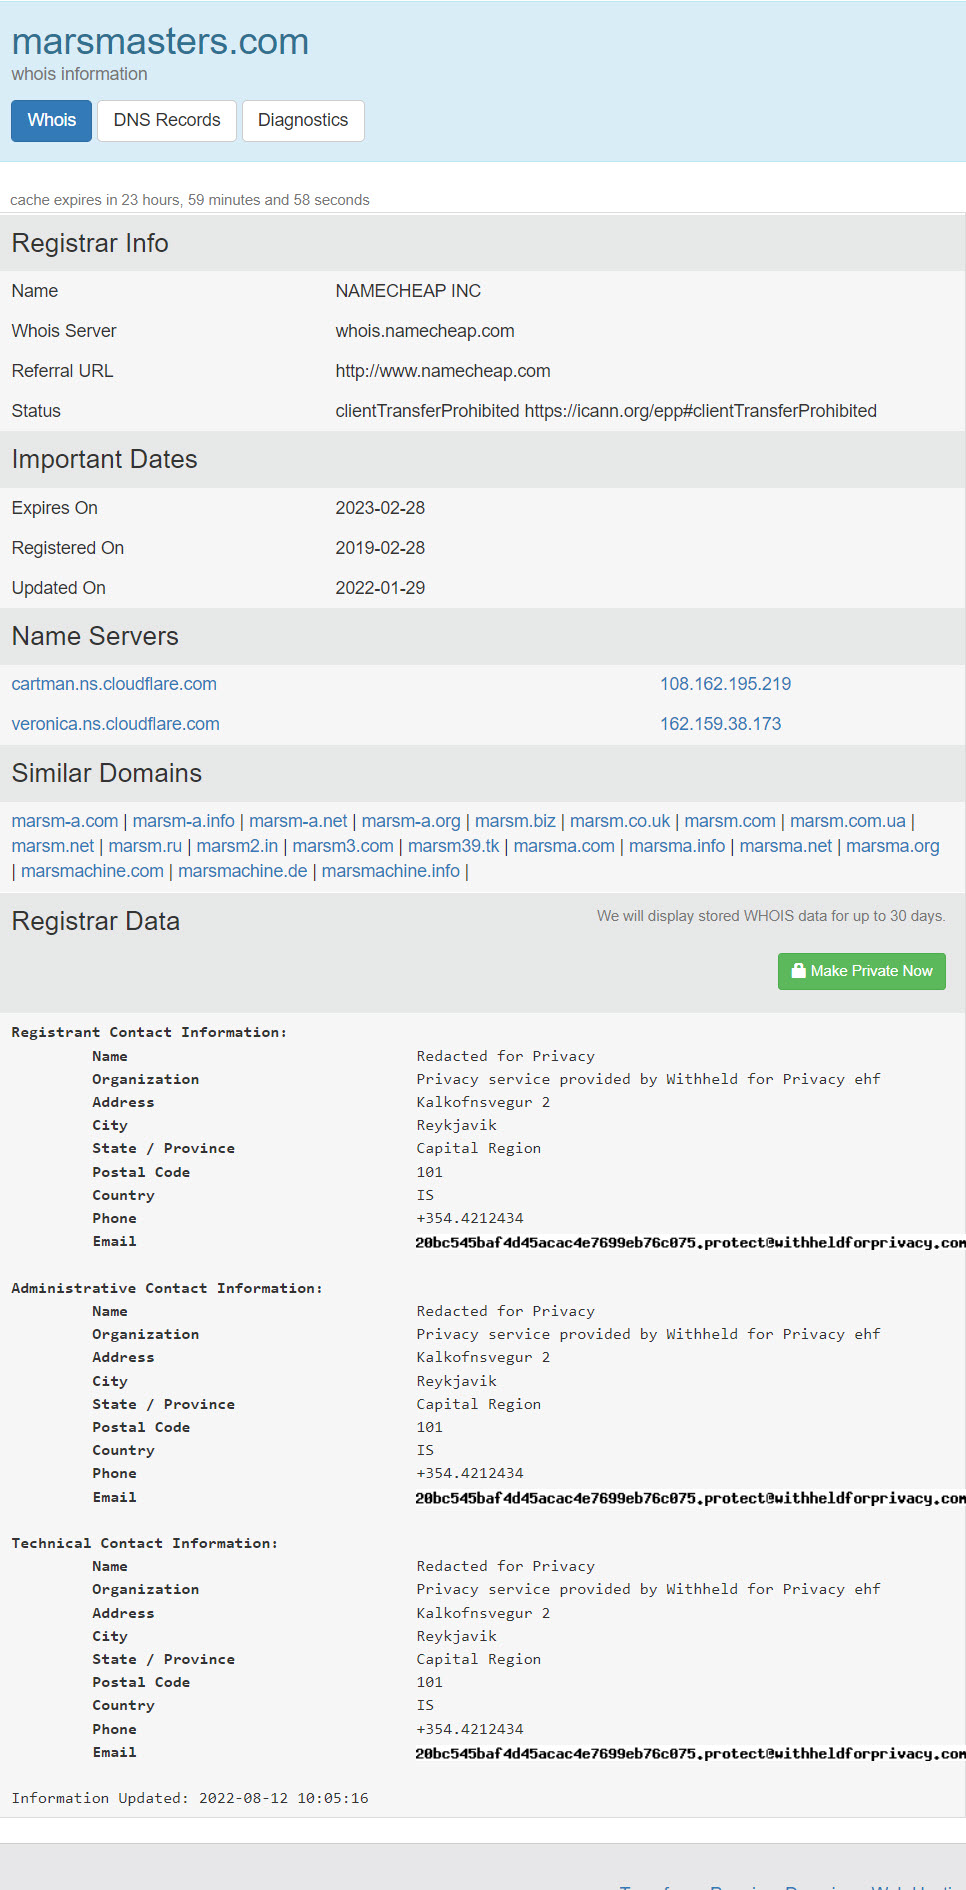Click the Make Private Now button
This screenshot has width=966, height=1890.
click(862, 971)
